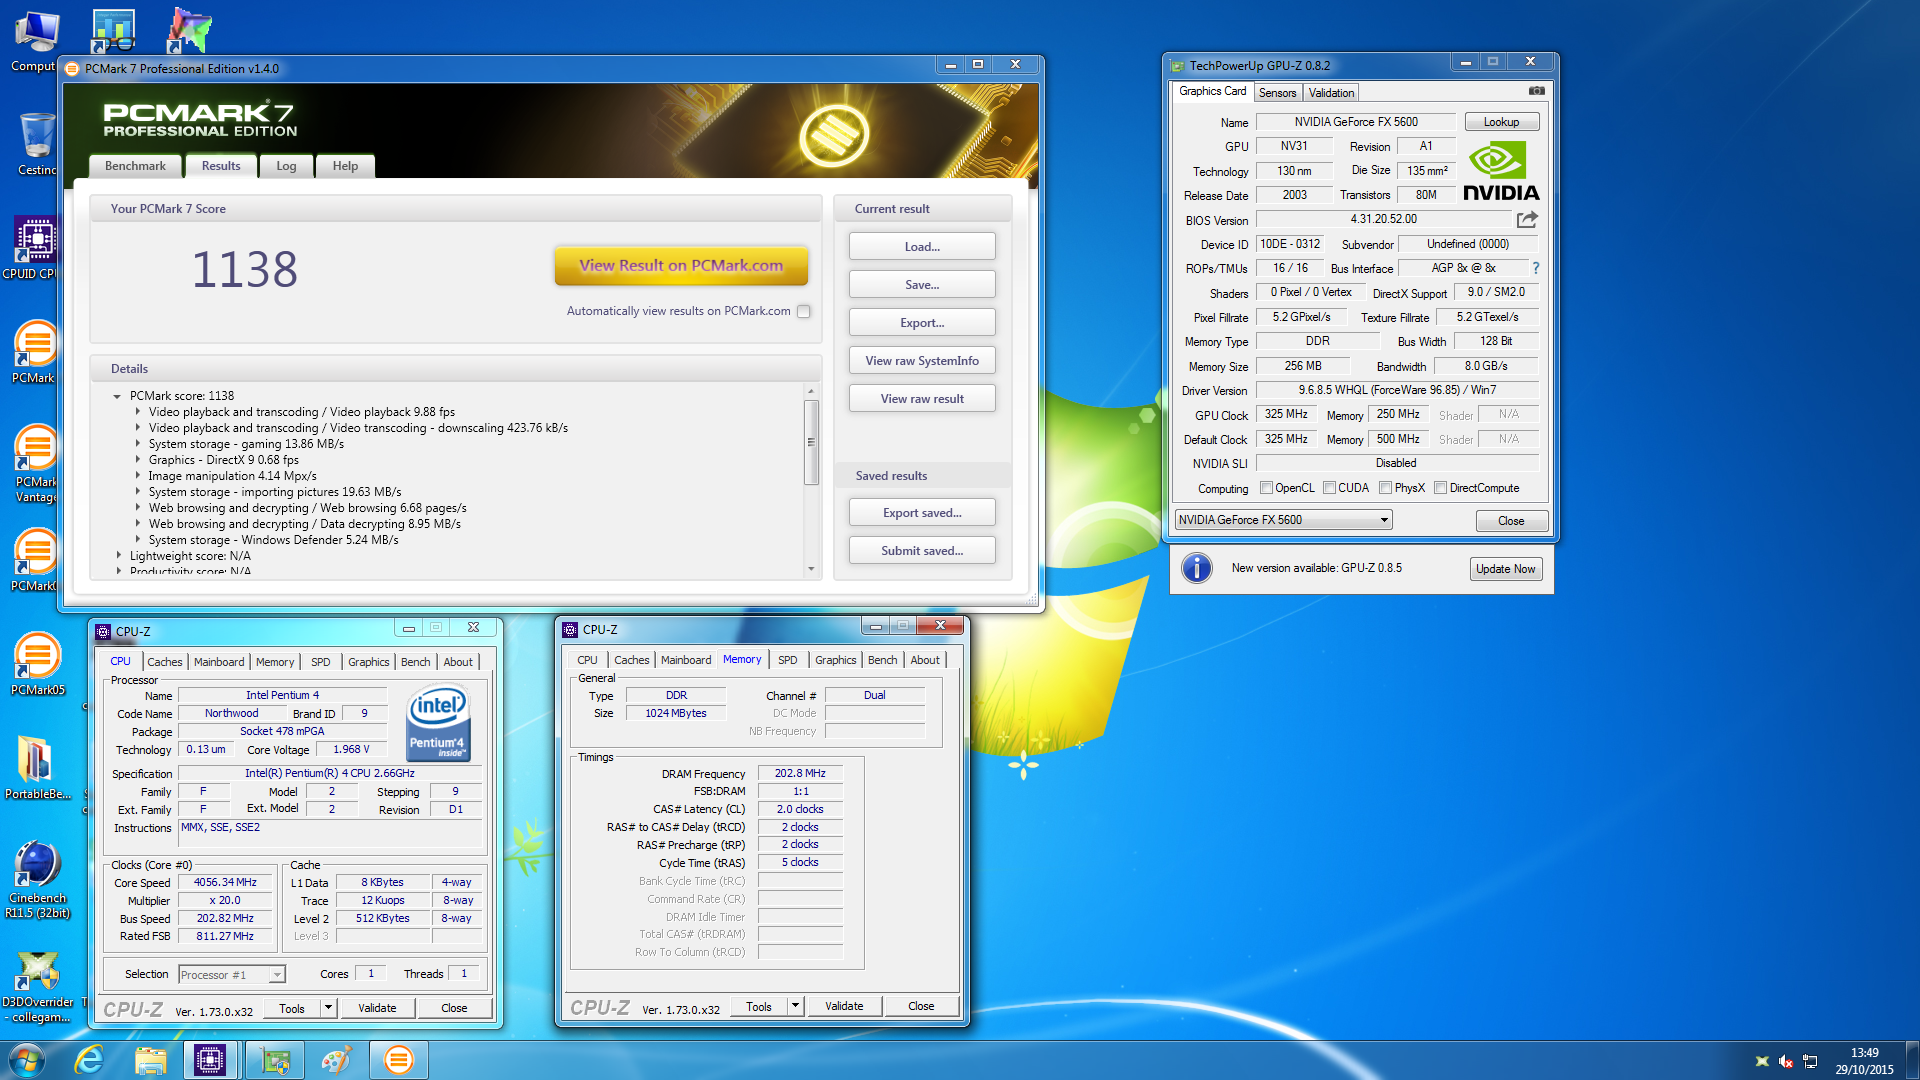Select the PortableBe... desktop folder icon
The height and width of the screenshot is (1080, 1920).
click(37, 768)
